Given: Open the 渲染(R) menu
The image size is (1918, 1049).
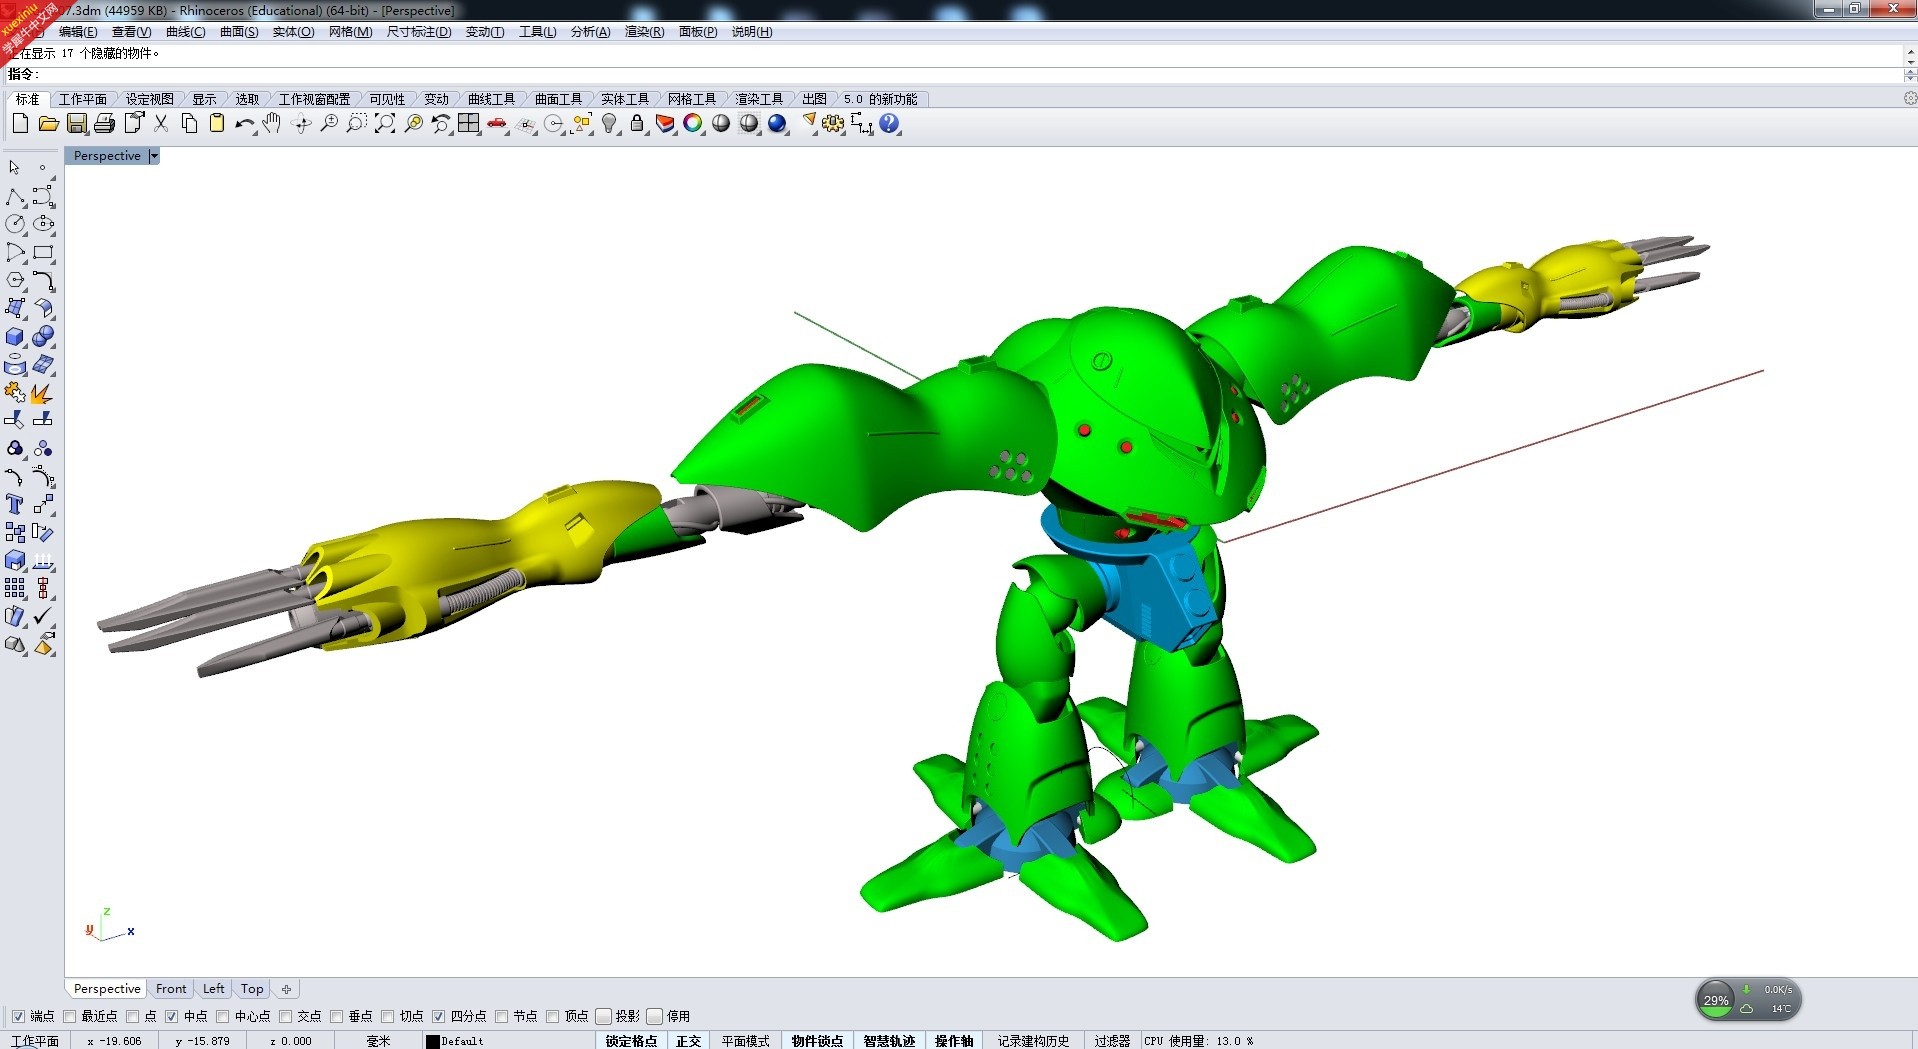Looking at the screenshot, I should tap(644, 32).
